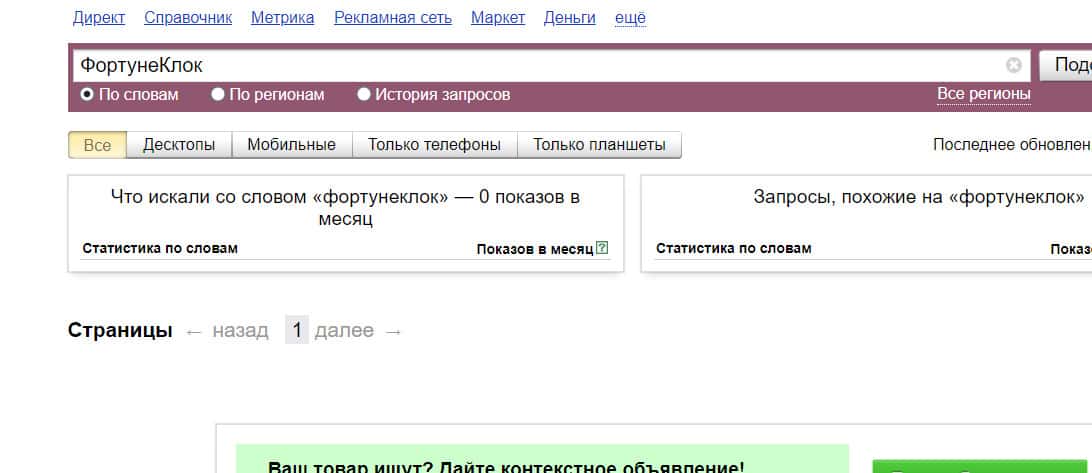The image size is (1092, 473).
Task: Click the 'назад' previous page link
Action: click(240, 330)
